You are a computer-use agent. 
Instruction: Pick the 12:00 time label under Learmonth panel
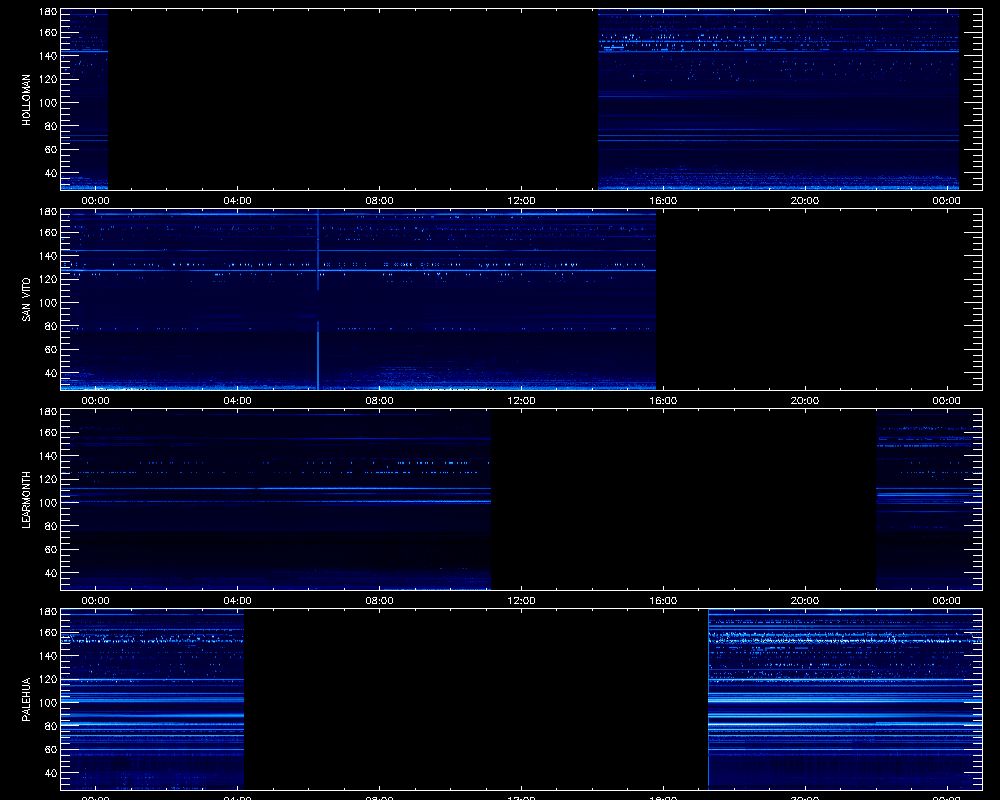(x=521, y=600)
